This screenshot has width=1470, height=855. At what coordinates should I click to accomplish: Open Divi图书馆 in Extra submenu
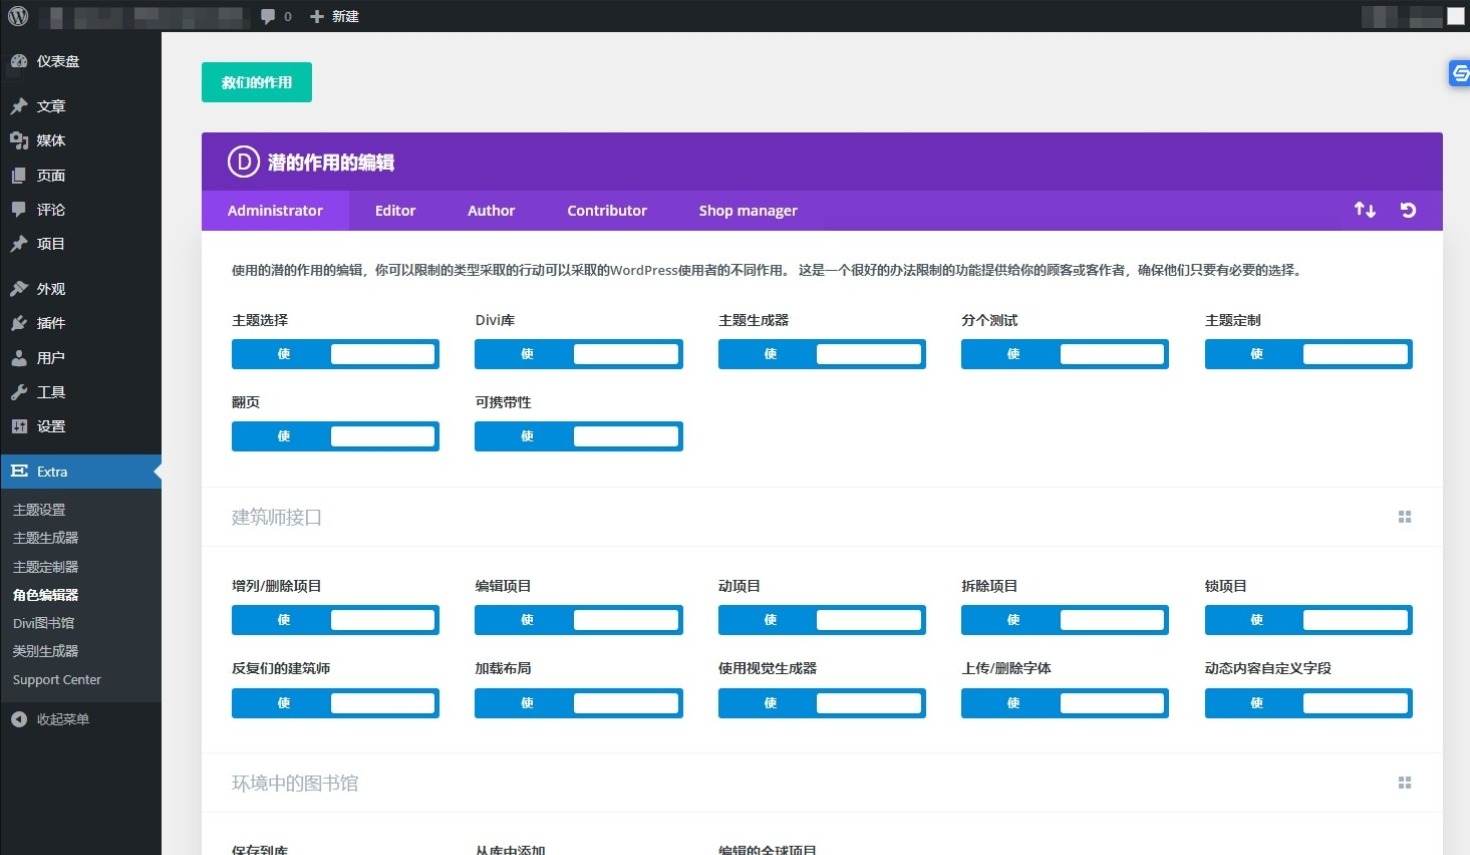coord(43,623)
